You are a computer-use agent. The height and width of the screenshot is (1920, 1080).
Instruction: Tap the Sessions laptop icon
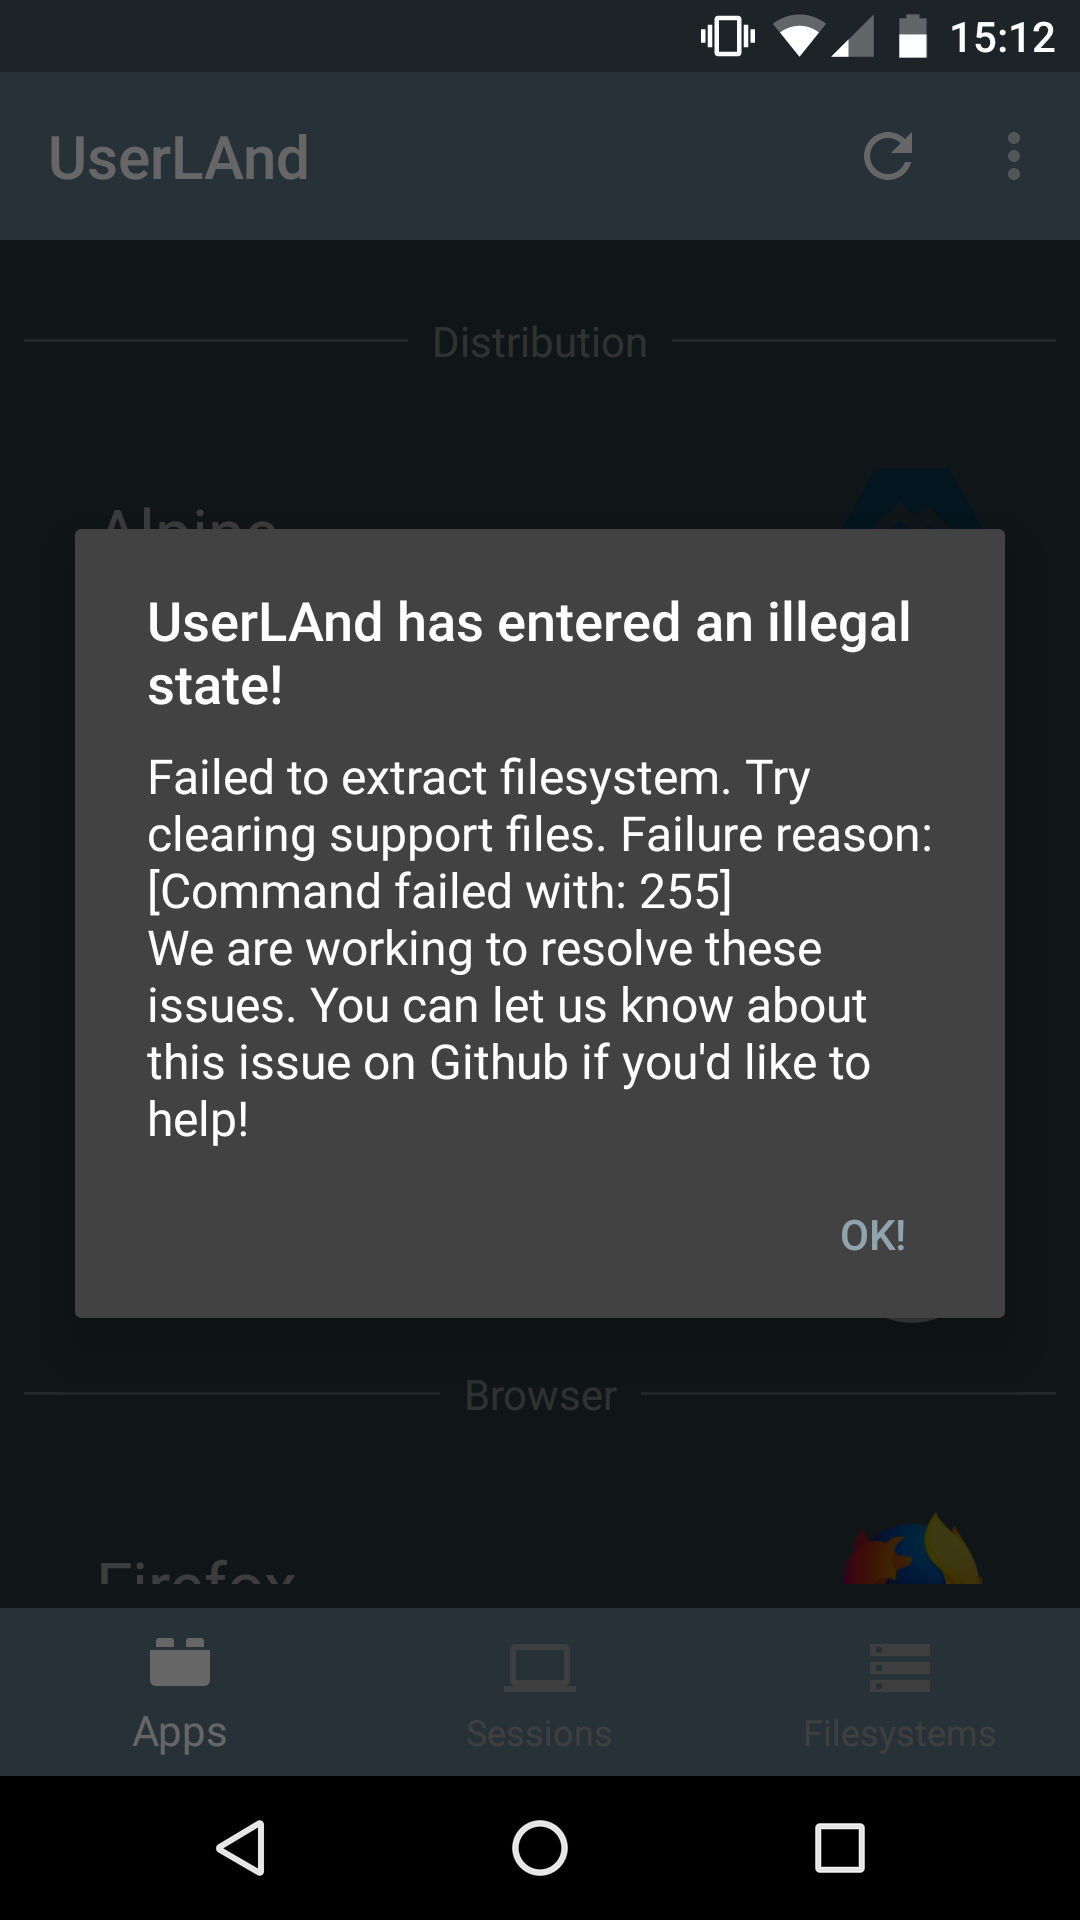[x=538, y=1666]
